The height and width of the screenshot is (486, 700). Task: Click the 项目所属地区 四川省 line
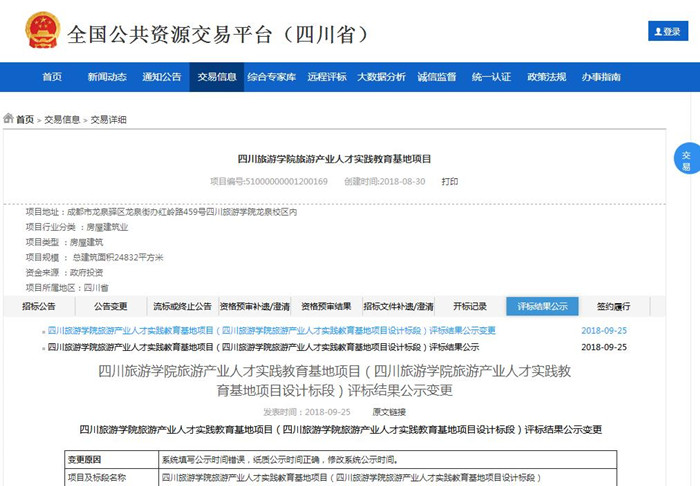67,288
